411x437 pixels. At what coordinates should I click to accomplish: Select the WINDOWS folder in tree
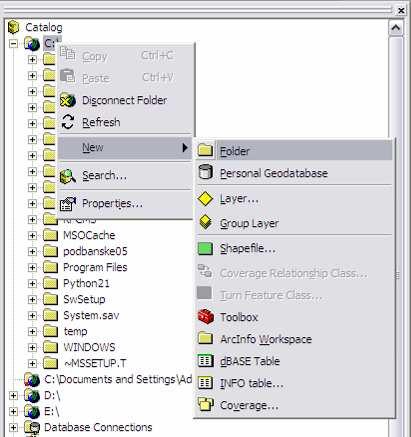point(89,347)
